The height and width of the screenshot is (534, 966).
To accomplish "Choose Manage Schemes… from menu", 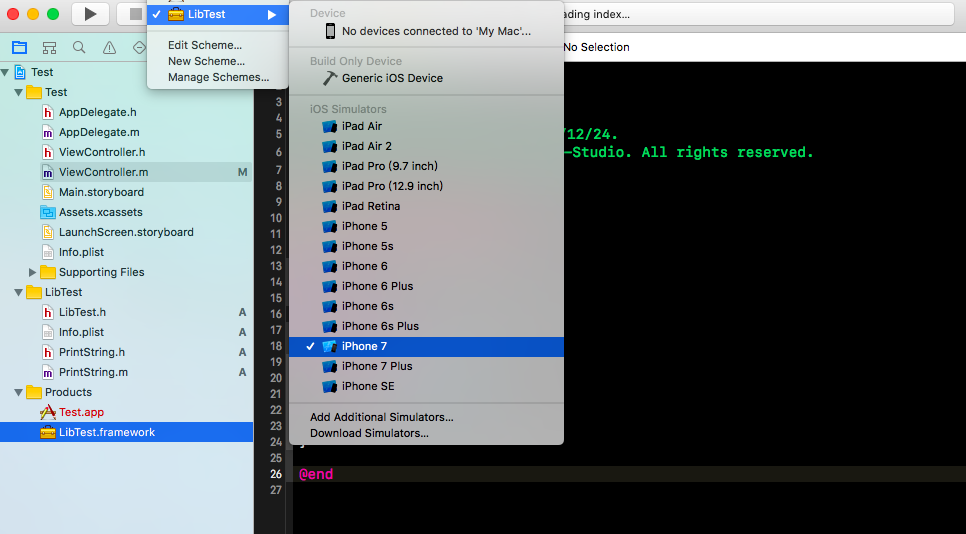I will click(x=218, y=77).
